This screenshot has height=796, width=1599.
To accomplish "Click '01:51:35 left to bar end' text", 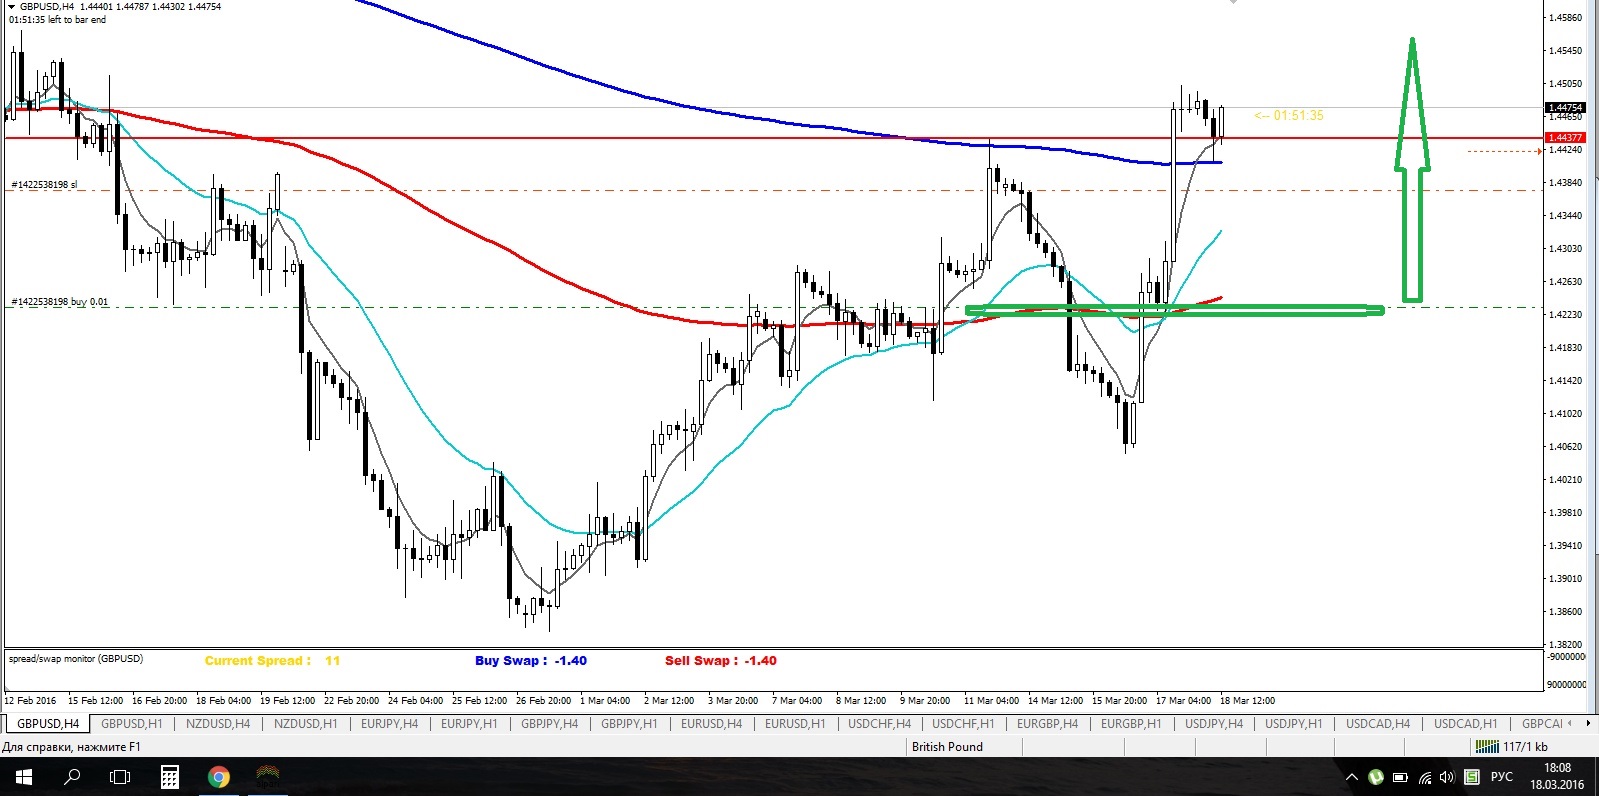I will click(57, 19).
